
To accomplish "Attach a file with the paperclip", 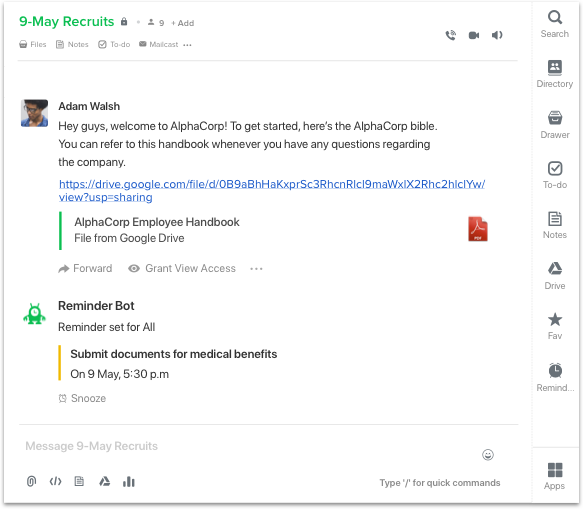I will (32, 481).
